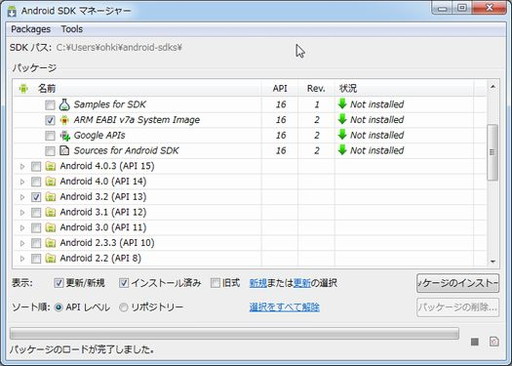The image size is (512, 366).
Task: Expand the Android 3.0 (API 11) node
Action: point(22,228)
